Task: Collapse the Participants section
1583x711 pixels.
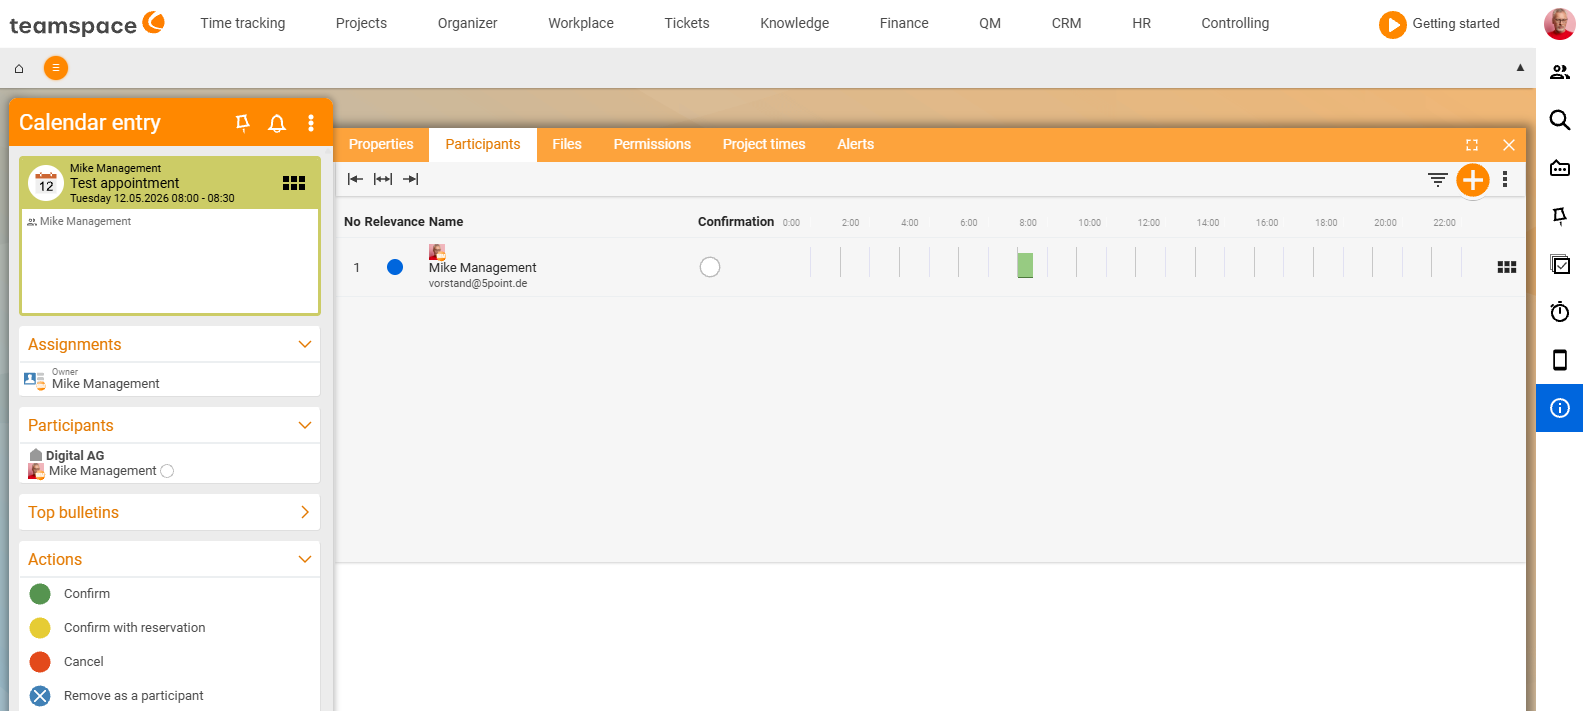Action: pos(305,425)
